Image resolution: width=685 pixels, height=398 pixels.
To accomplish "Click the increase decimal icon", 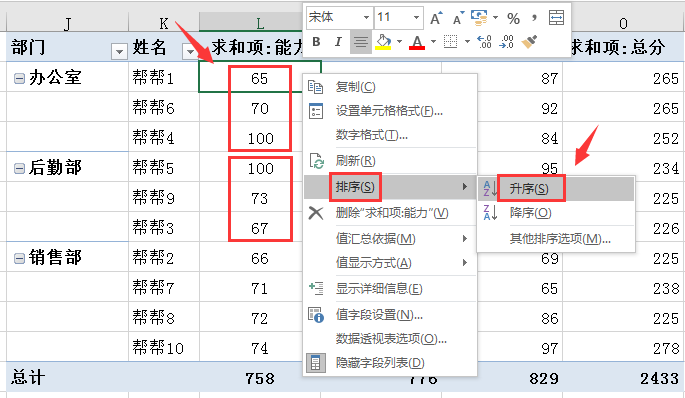I will point(484,42).
